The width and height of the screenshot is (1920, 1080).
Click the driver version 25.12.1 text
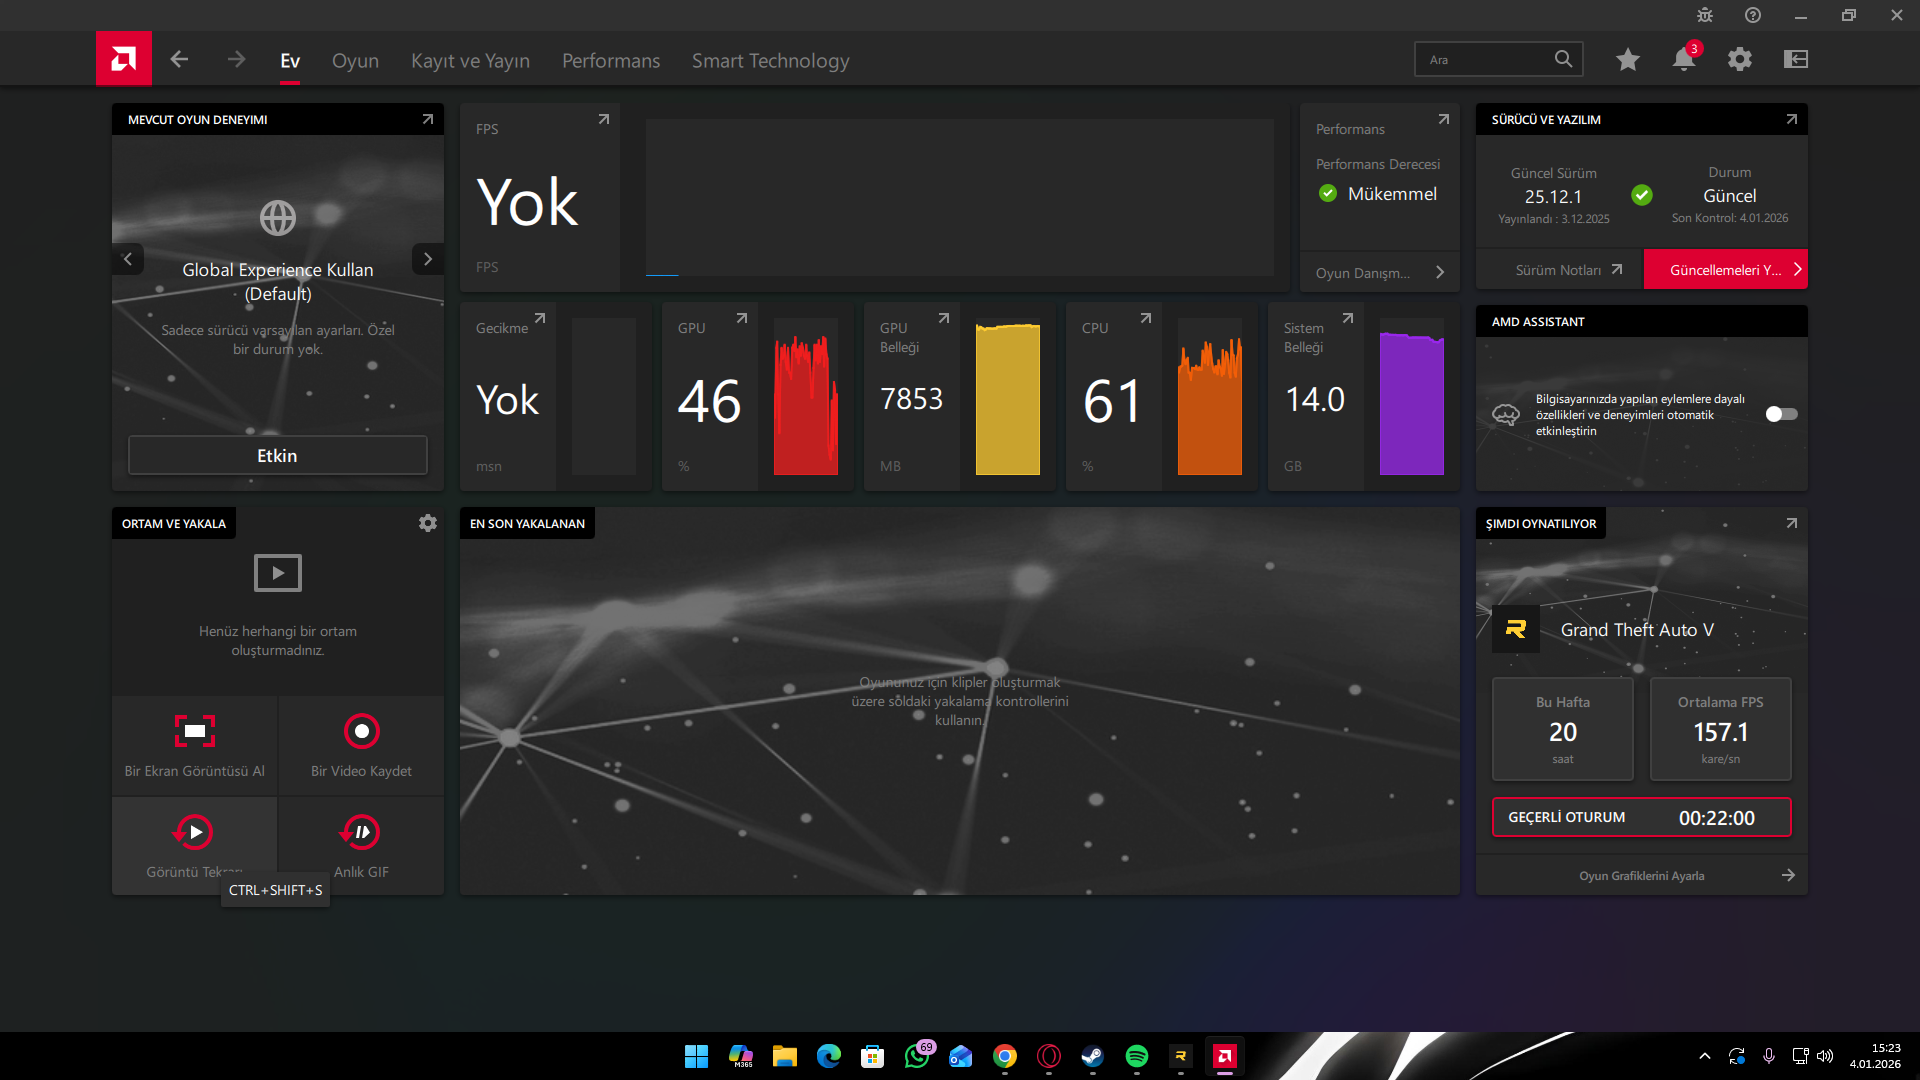[1553, 197]
